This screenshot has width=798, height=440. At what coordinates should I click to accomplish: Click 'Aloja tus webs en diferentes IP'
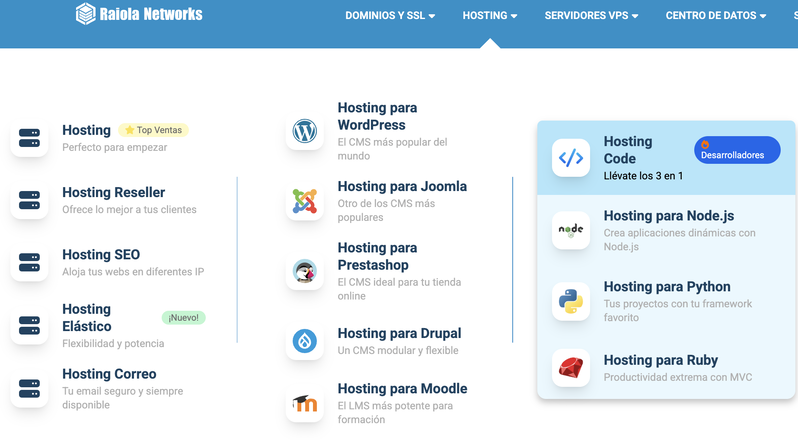pyautogui.click(x=133, y=272)
